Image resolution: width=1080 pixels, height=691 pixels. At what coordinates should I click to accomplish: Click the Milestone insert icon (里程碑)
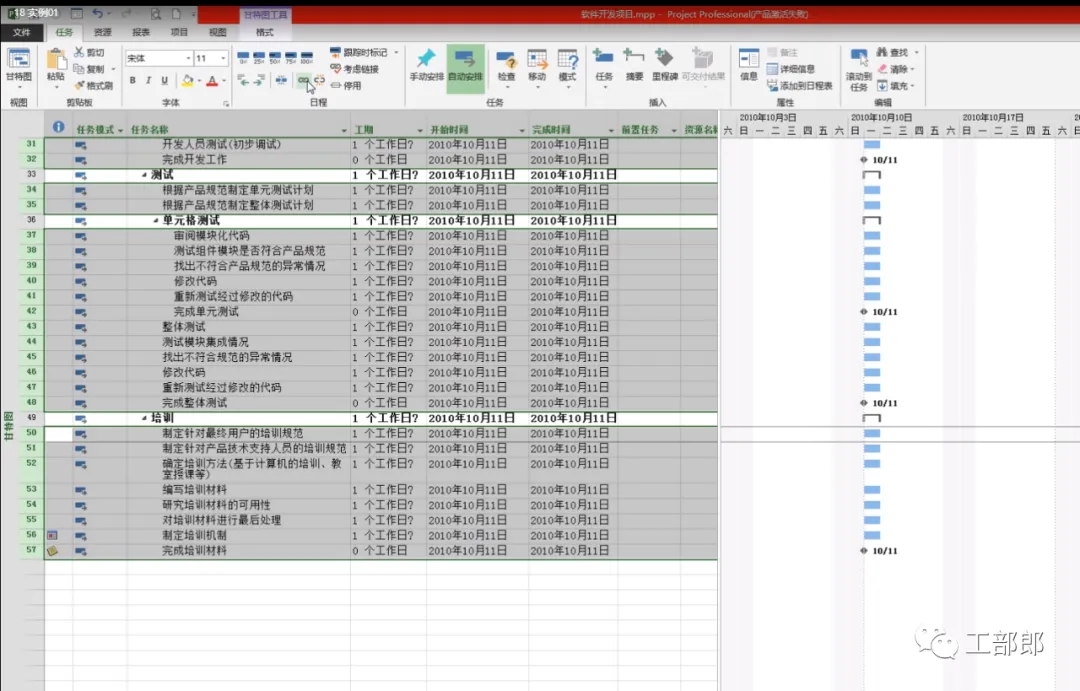point(664,65)
